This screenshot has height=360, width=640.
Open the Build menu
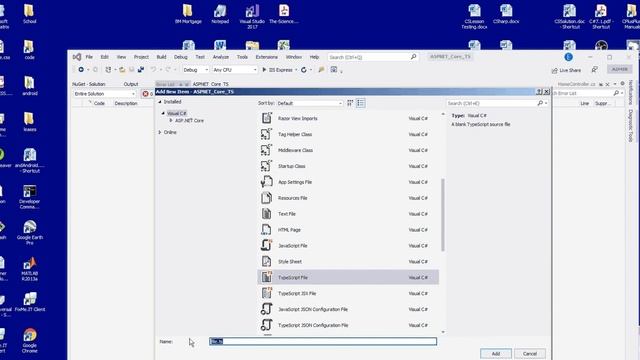[161, 57]
